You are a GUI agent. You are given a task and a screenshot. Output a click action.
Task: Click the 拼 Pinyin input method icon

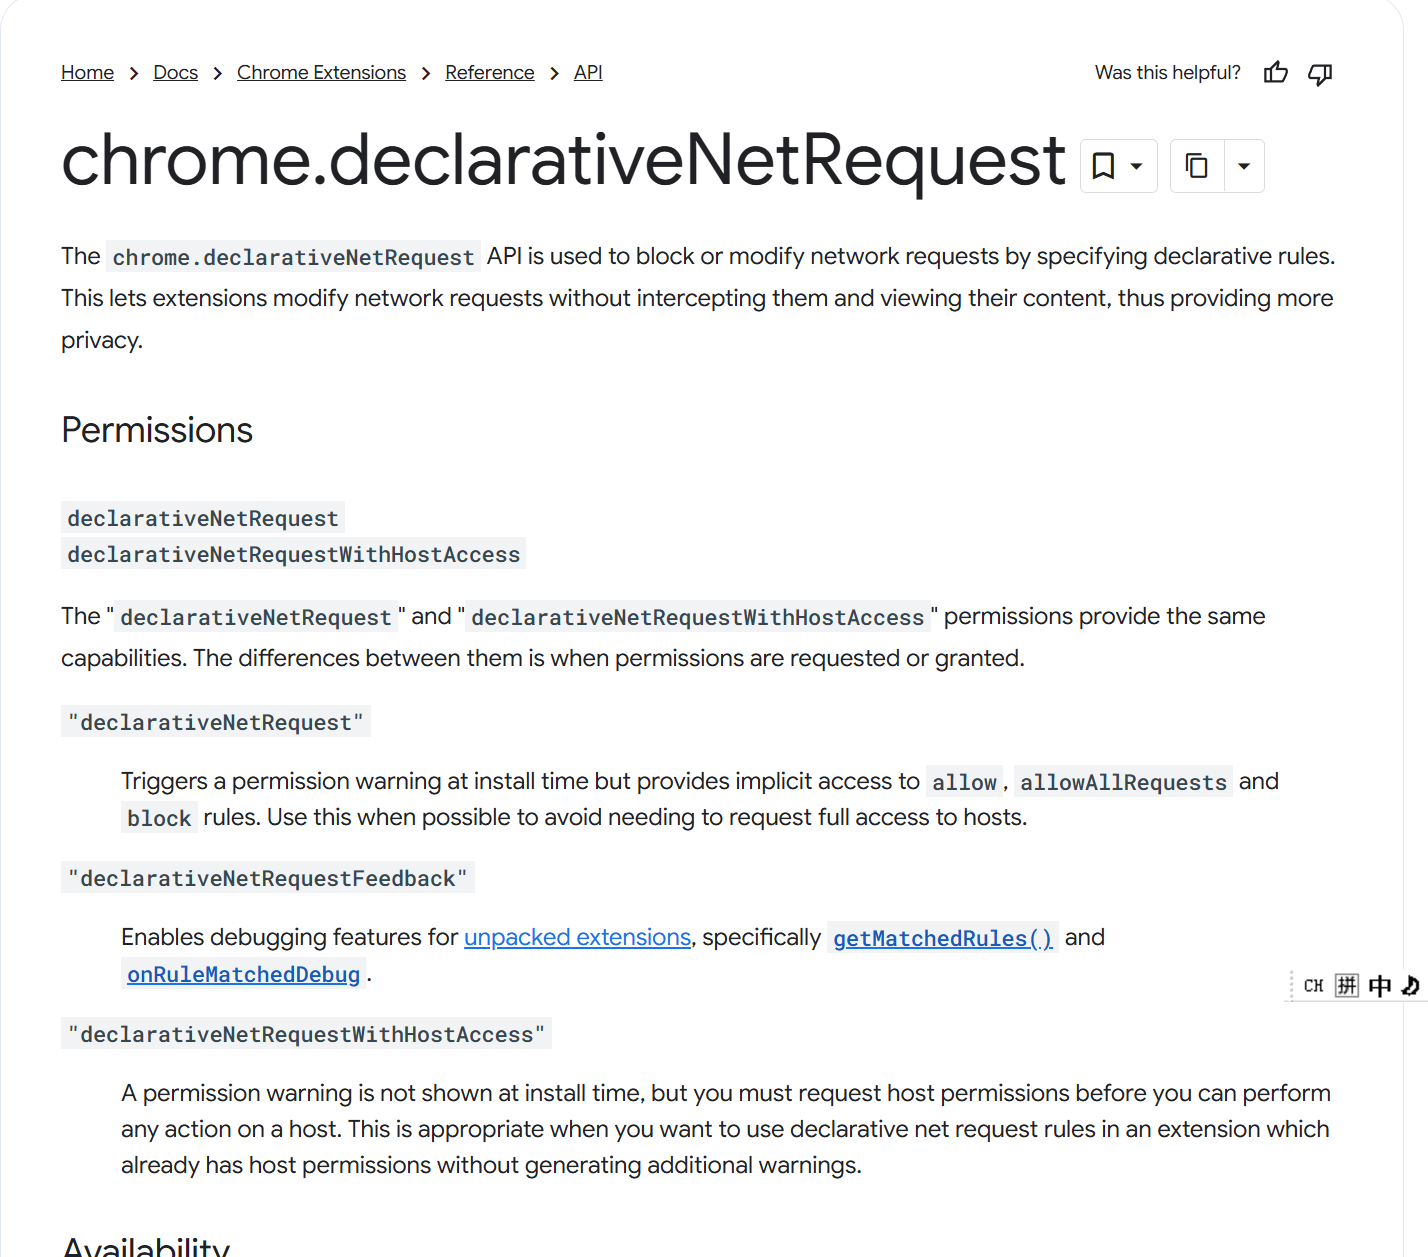click(1347, 986)
